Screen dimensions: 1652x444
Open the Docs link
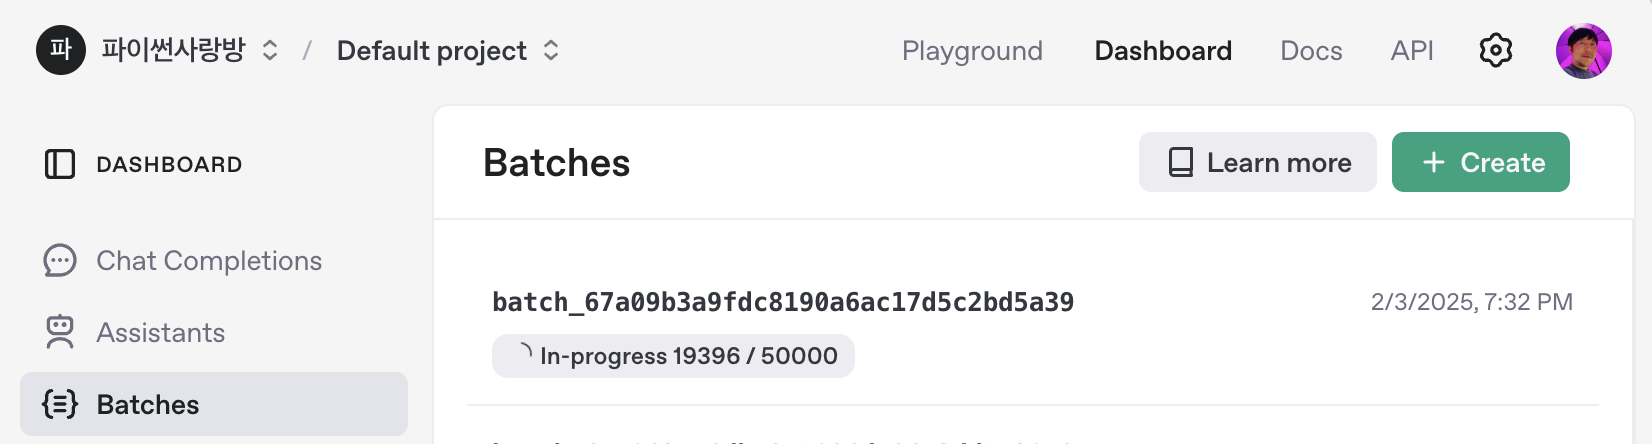pyautogui.click(x=1311, y=51)
